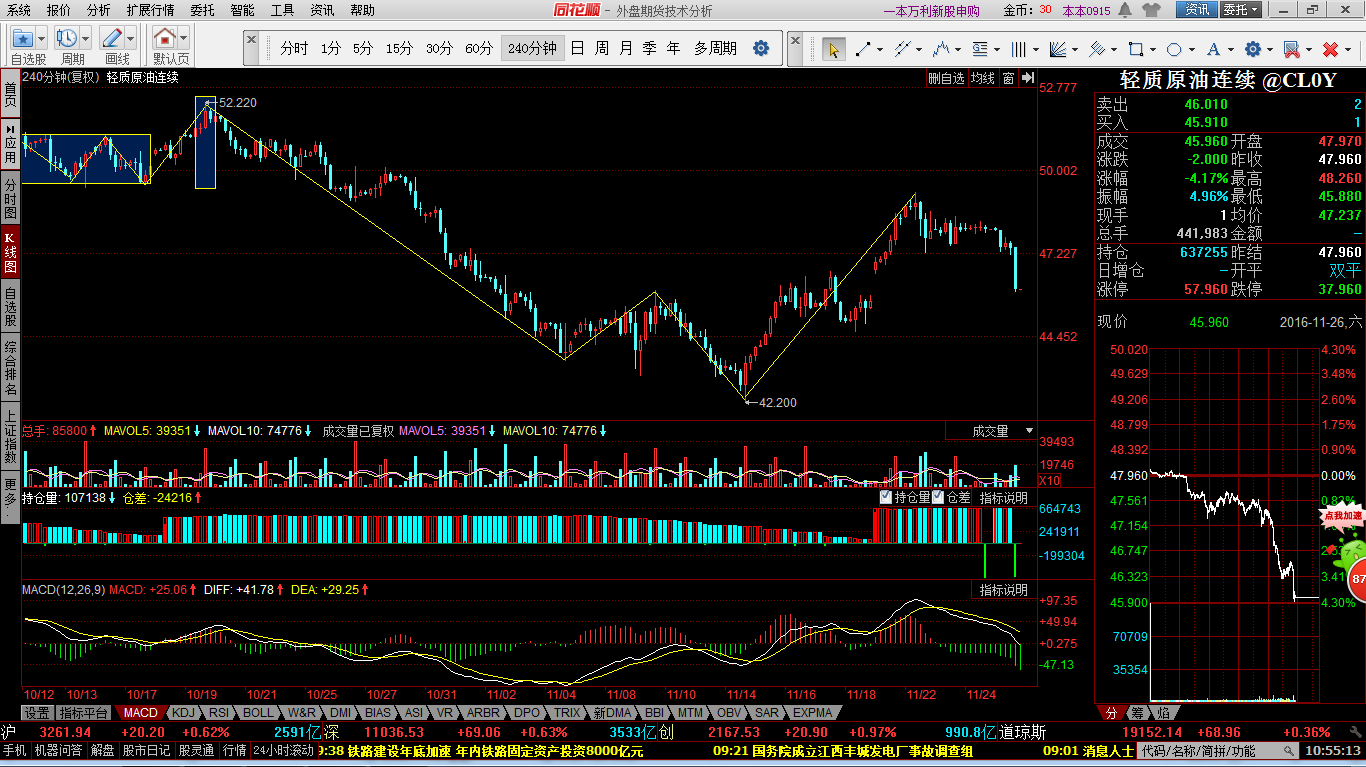Open the 周期 clock icon
Screen dimensions: 1366x767
tap(67, 39)
